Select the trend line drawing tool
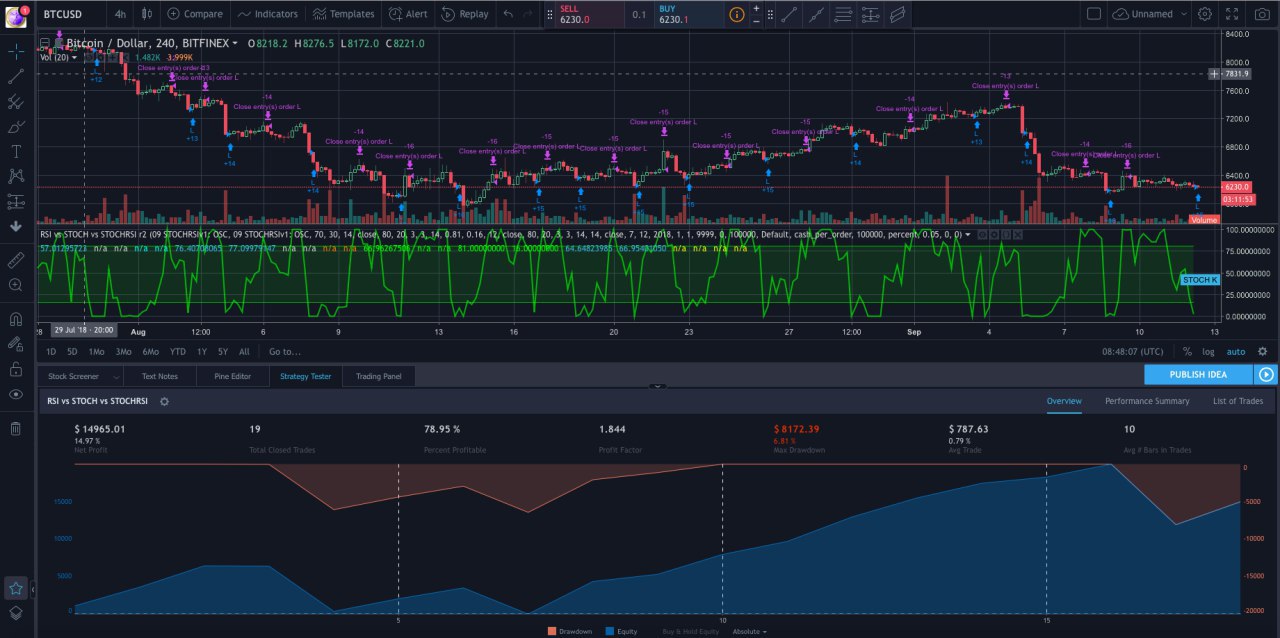The image size is (1280, 638). (x=16, y=76)
